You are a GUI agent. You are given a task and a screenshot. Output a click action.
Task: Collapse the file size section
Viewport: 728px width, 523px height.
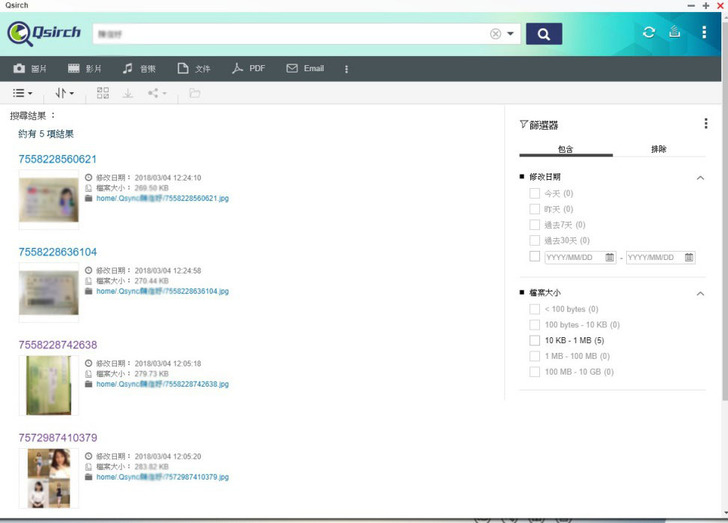click(701, 294)
